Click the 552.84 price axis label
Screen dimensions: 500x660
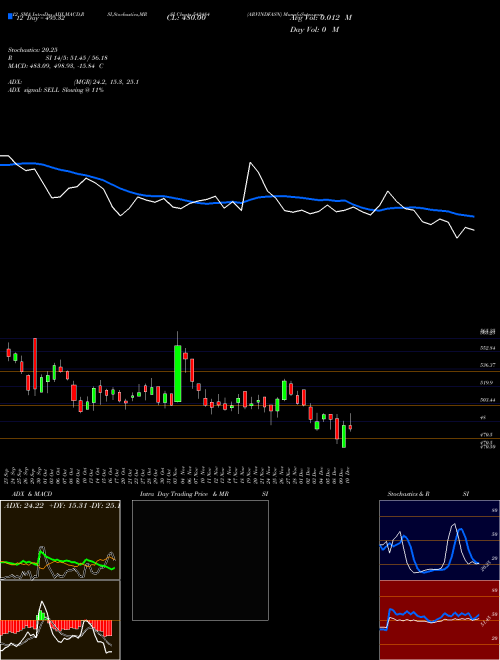tap(488, 349)
